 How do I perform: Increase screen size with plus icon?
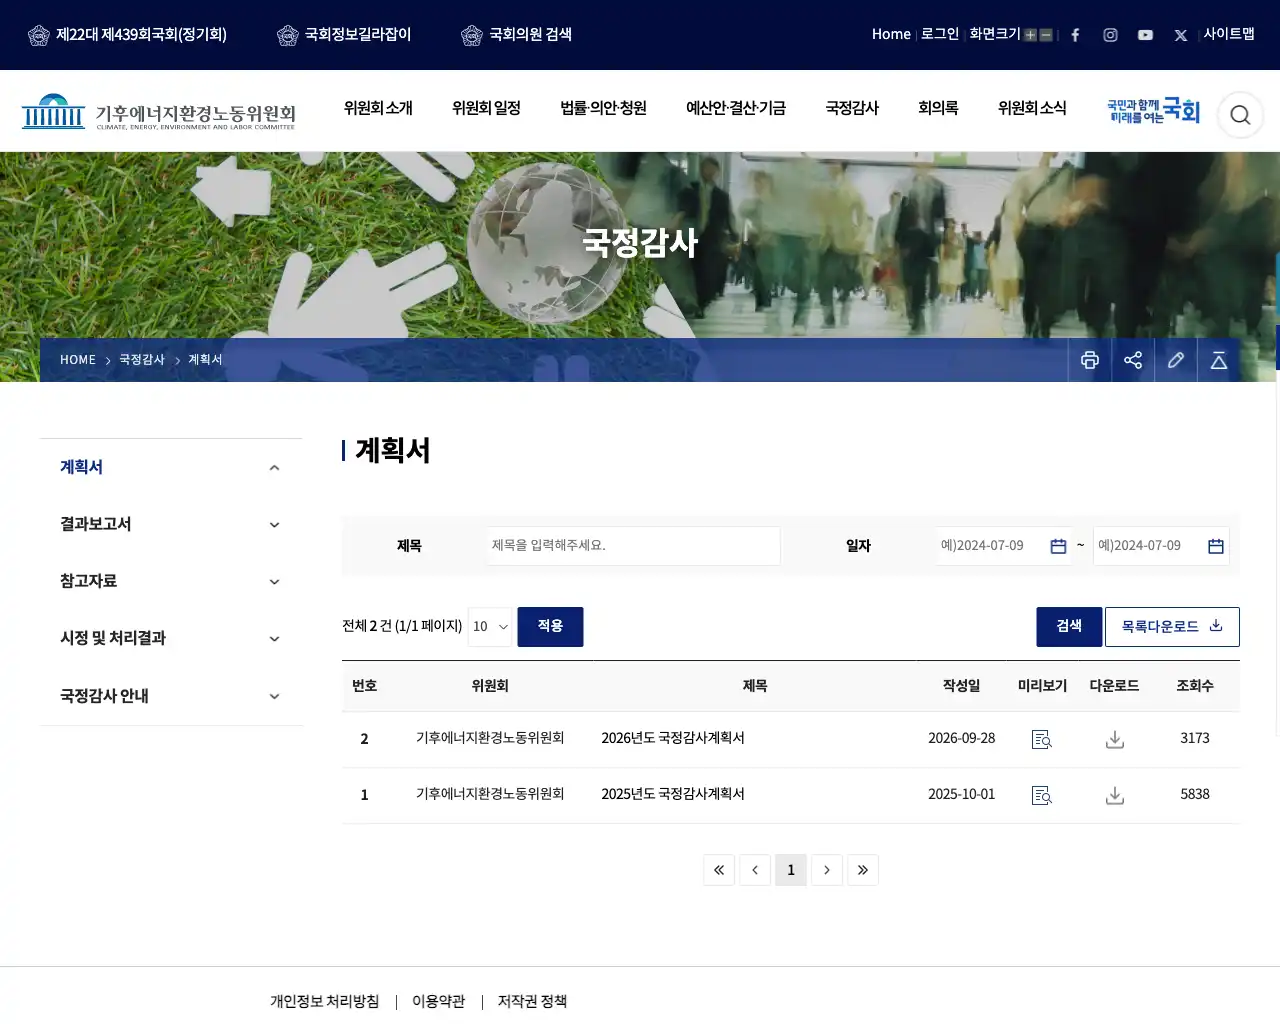[x=1030, y=35]
